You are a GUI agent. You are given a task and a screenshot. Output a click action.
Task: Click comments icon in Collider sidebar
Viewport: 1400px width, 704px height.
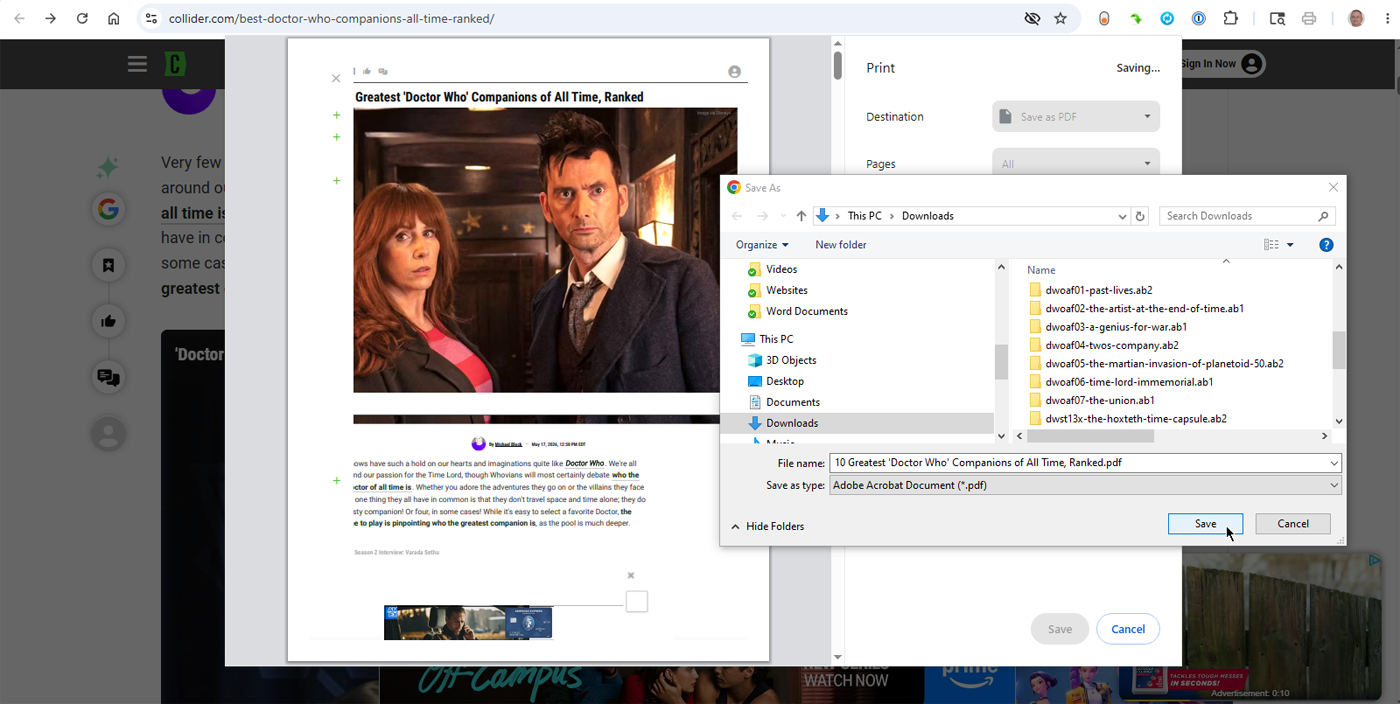(x=108, y=377)
